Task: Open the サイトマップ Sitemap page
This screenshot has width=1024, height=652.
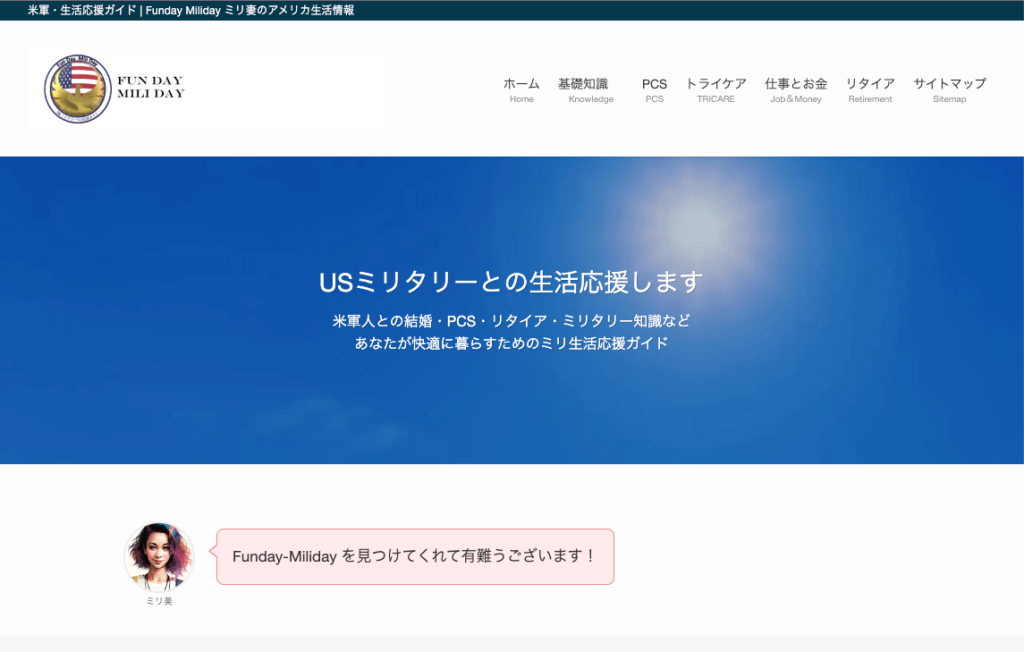Action: [949, 89]
